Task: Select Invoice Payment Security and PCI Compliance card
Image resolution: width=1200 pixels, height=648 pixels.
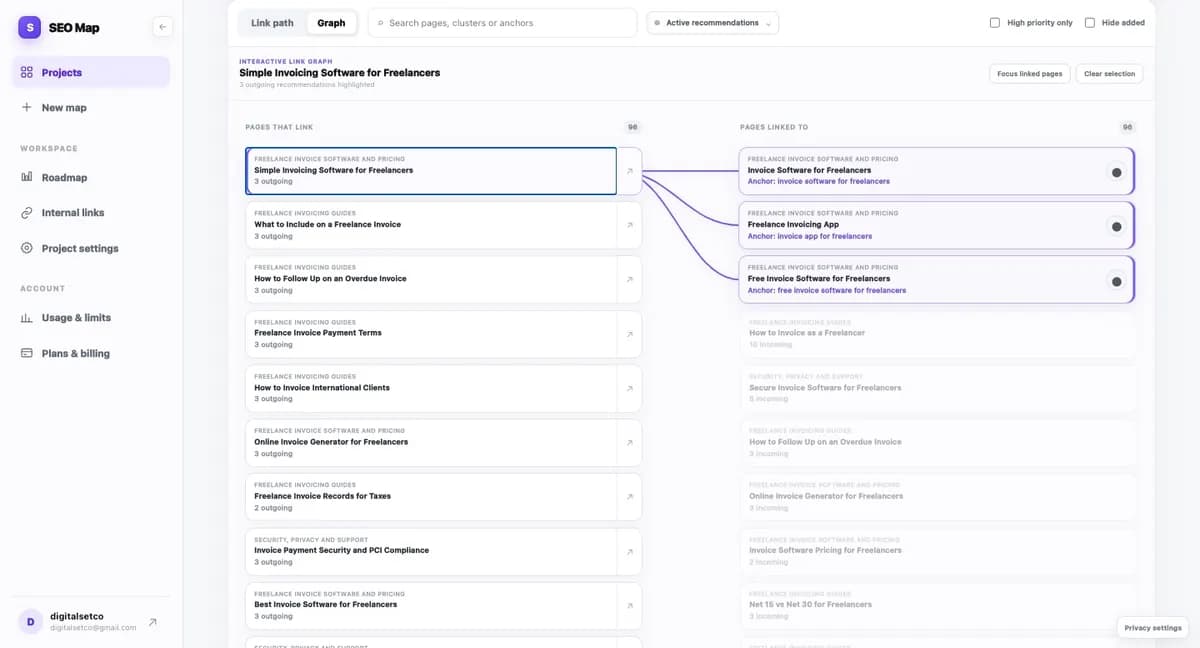Action: tap(431, 551)
